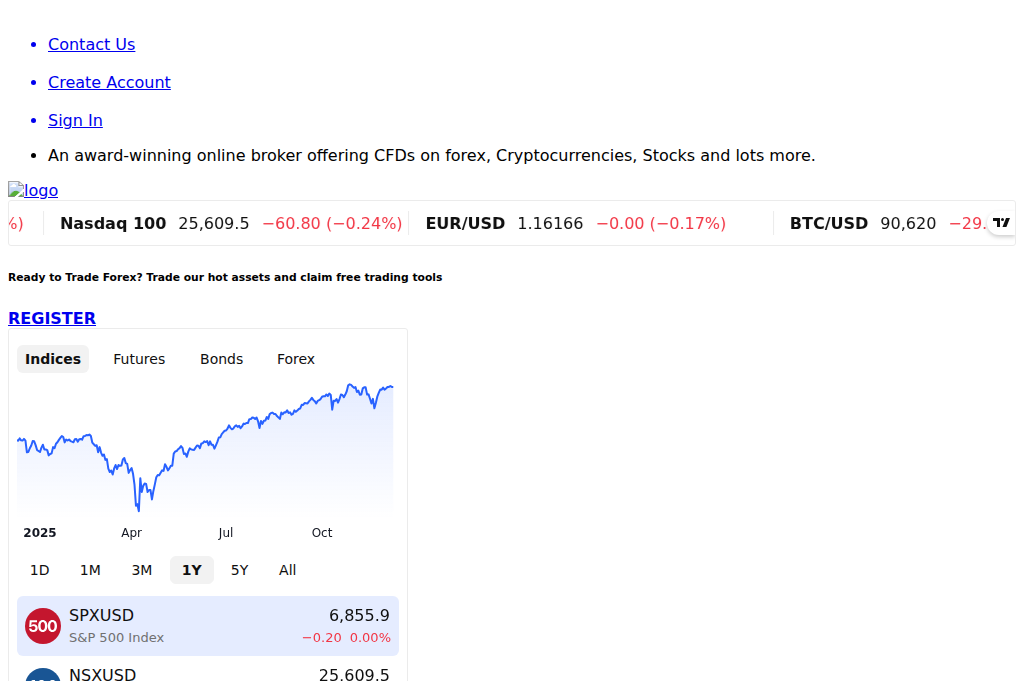Click the Nasdaq 100 ticker item
This screenshot has width=1024, height=681.
pos(230,223)
